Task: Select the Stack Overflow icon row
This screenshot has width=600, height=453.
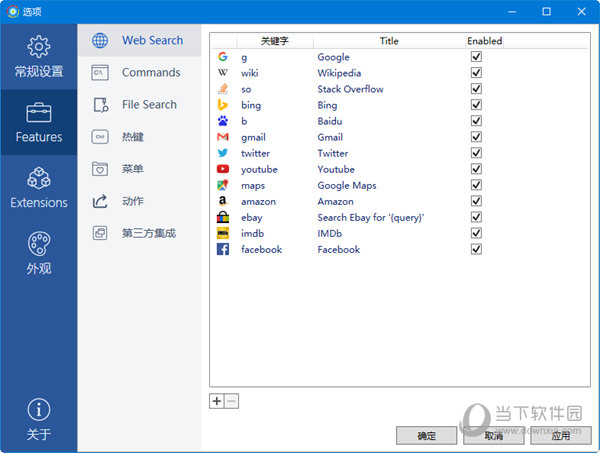Action: (x=223, y=89)
